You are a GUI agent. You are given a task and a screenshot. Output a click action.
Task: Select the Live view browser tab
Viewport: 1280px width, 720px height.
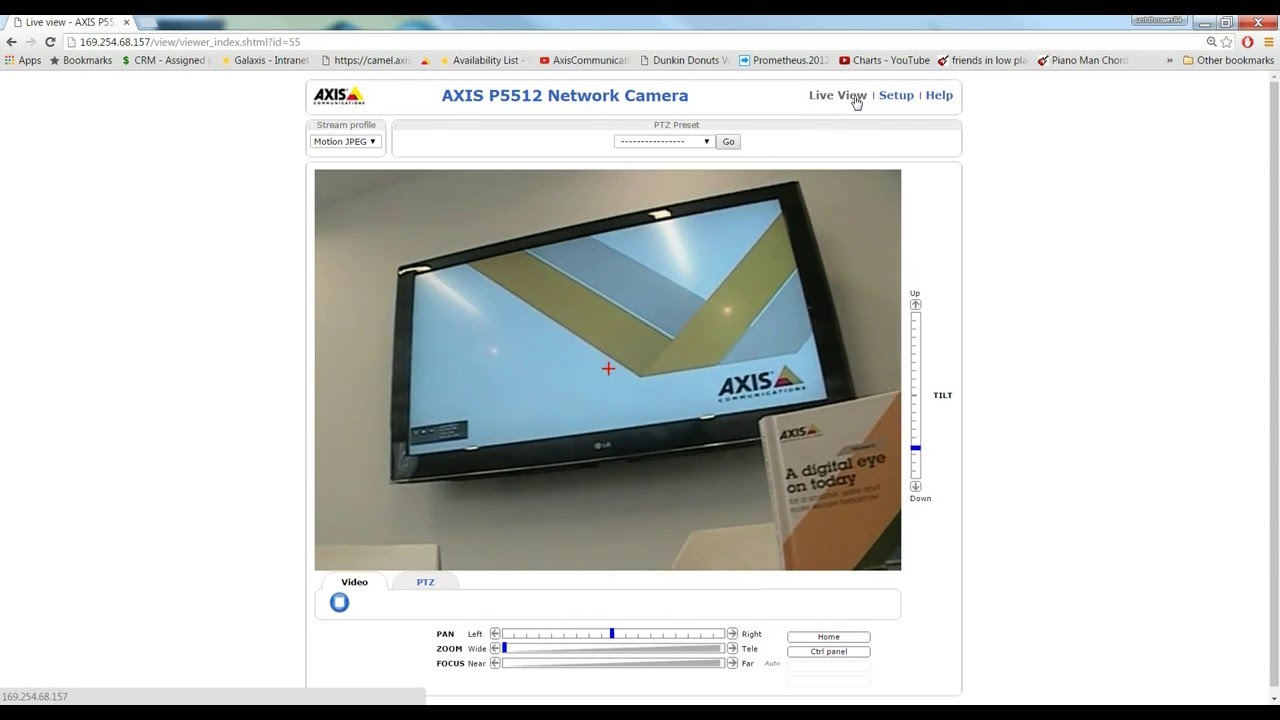point(70,22)
